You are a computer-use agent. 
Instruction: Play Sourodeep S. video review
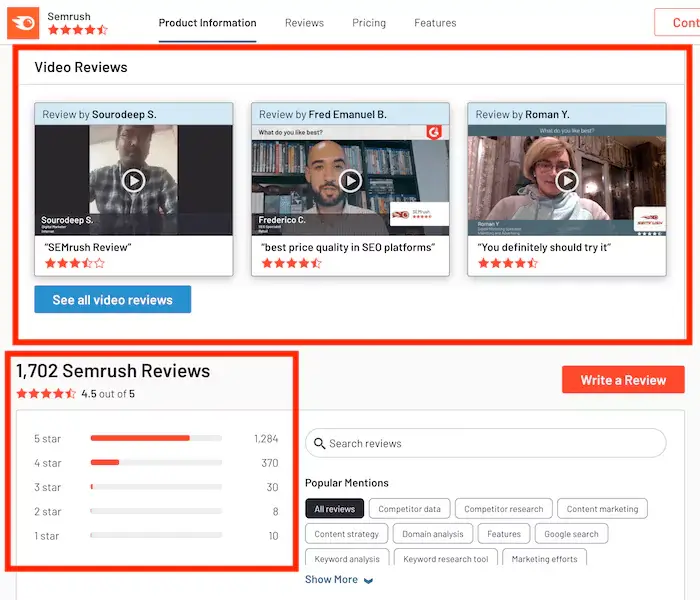click(133, 181)
